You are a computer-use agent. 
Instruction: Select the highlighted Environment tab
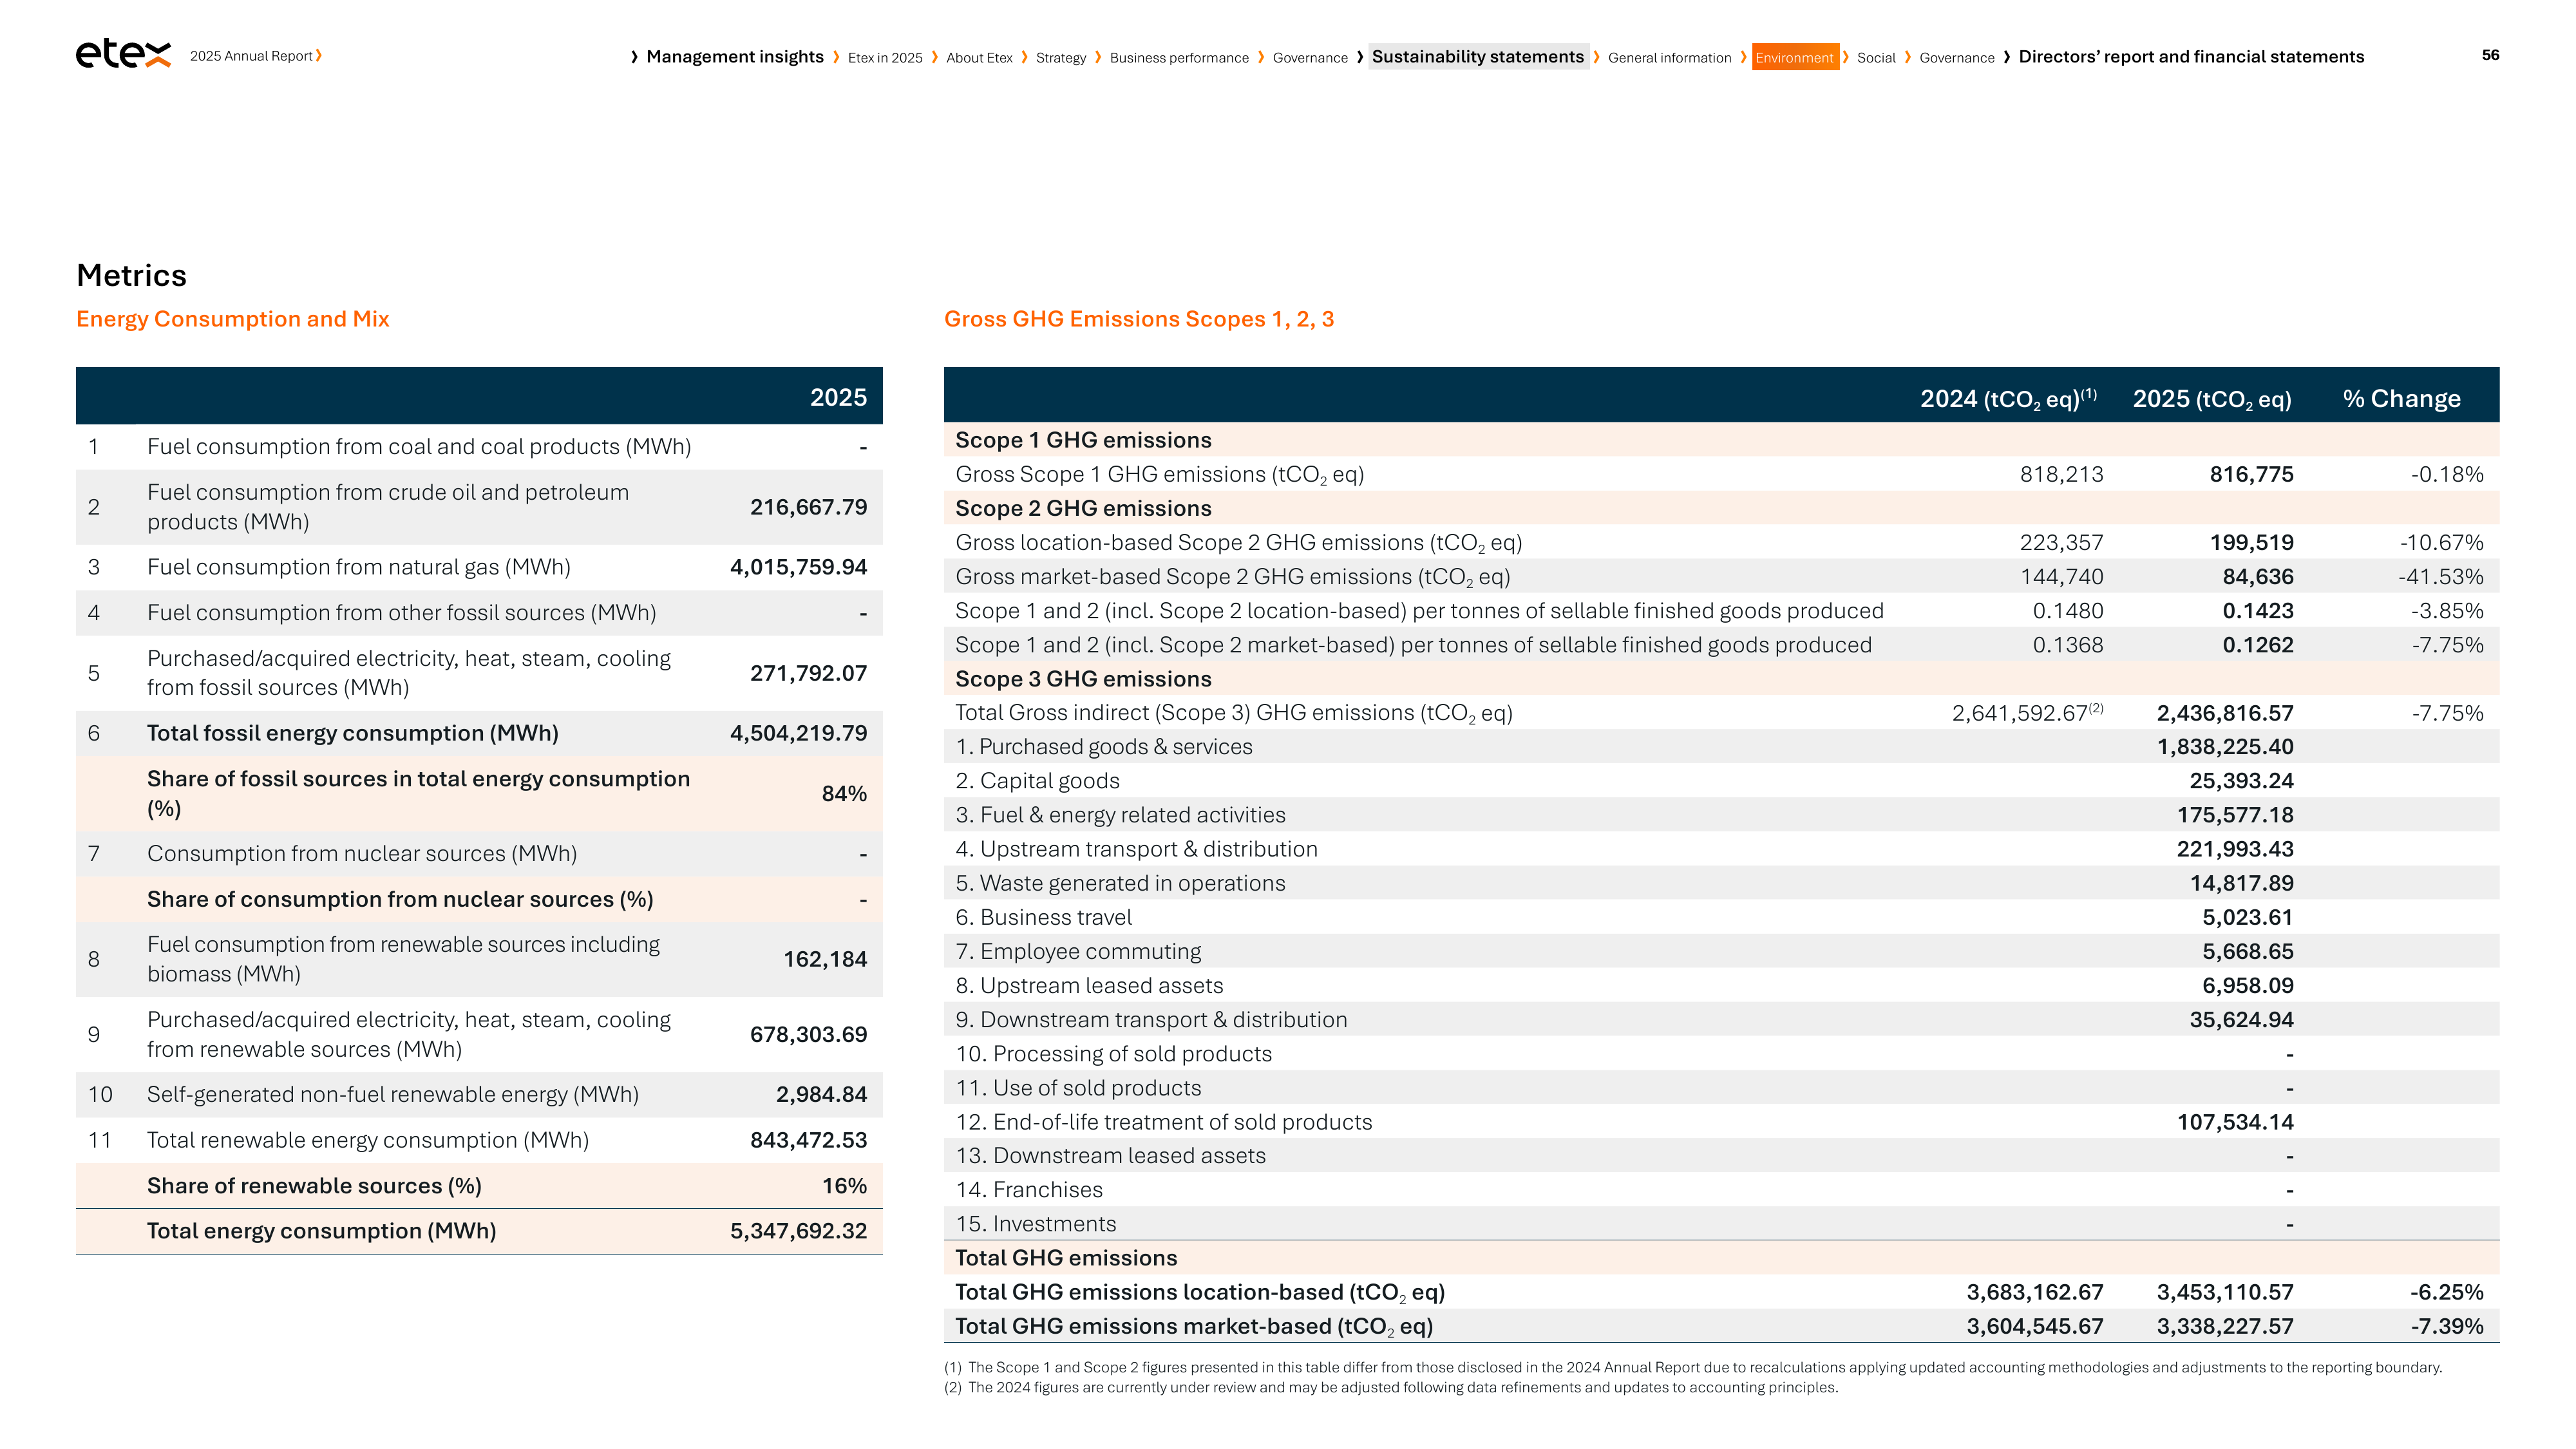tap(1795, 57)
